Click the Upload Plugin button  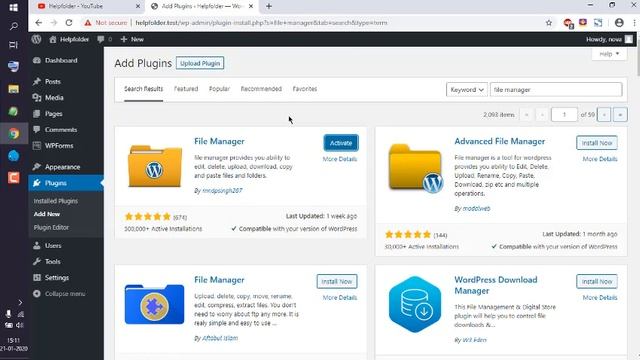[200, 63]
